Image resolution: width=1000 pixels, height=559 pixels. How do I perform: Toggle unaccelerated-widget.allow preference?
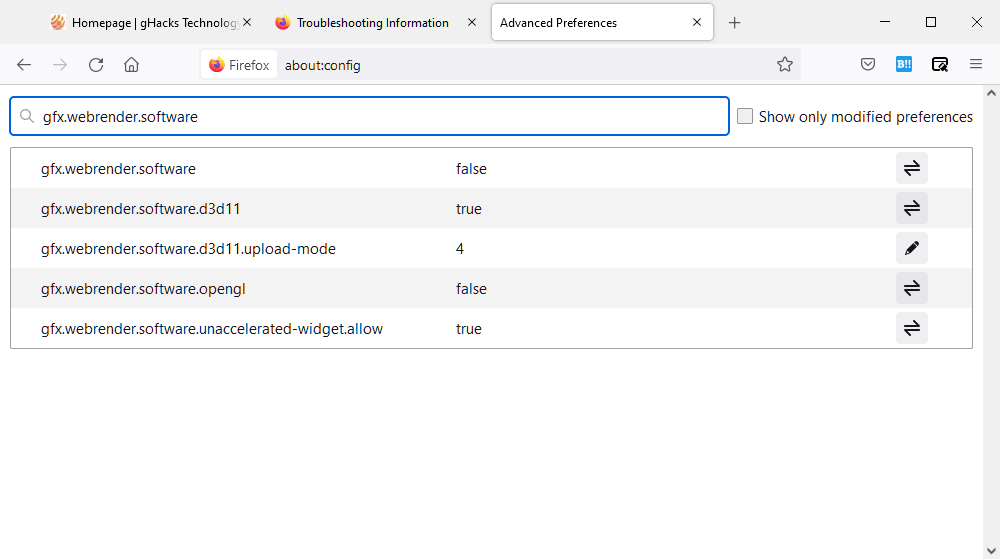(x=911, y=328)
